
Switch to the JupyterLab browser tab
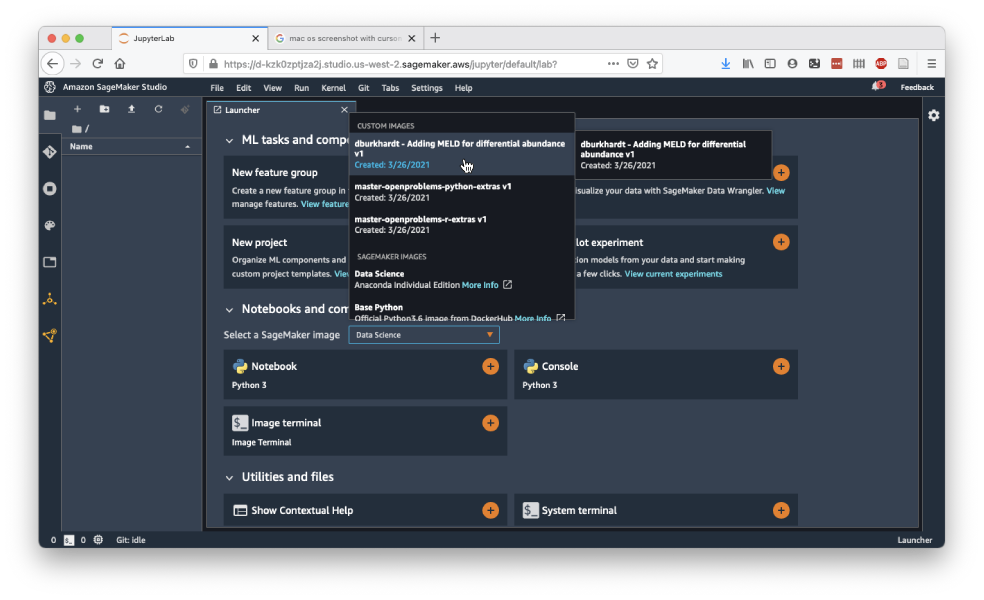pos(190,38)
